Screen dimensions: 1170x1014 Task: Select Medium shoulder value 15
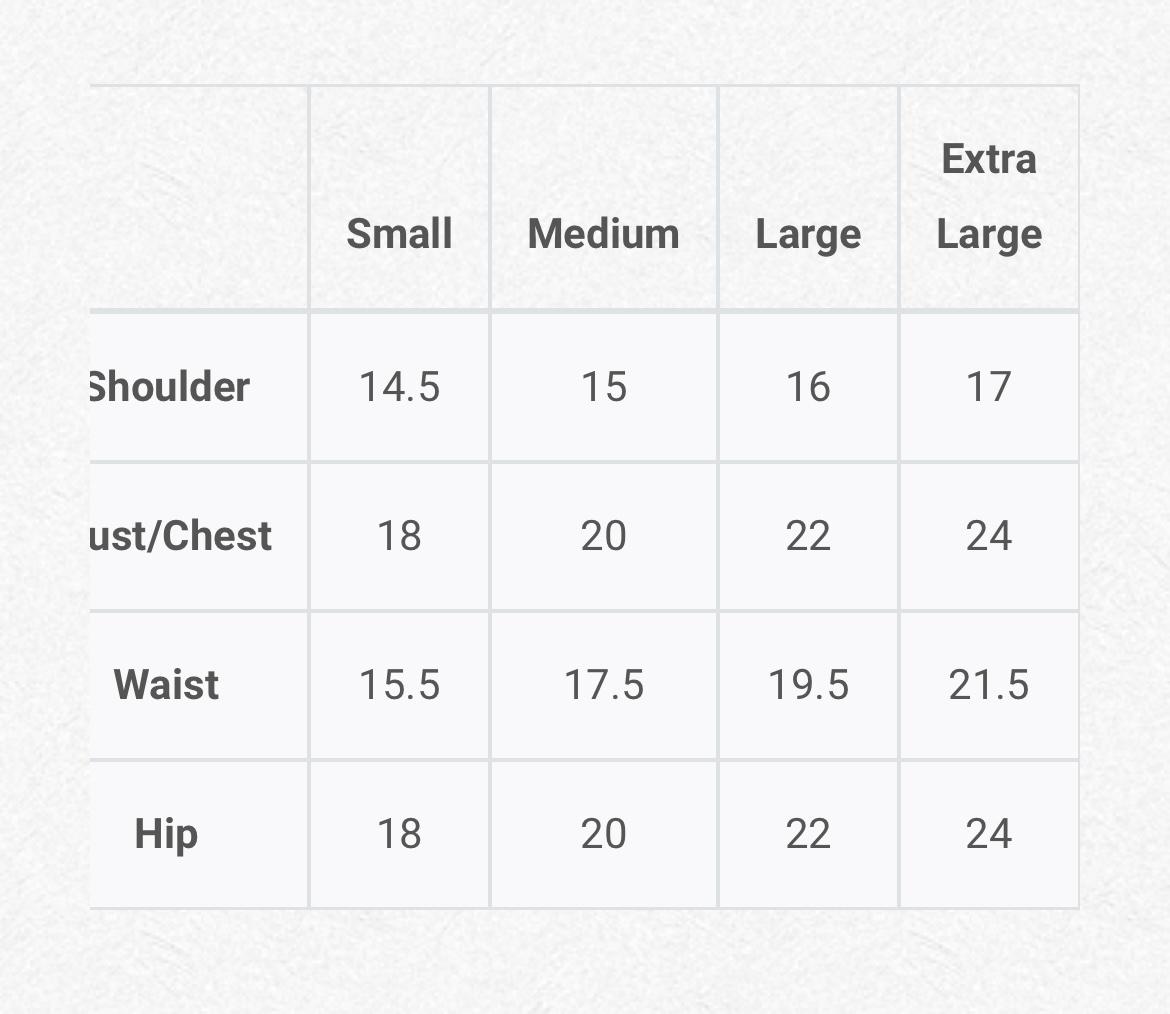pos(604,387)
